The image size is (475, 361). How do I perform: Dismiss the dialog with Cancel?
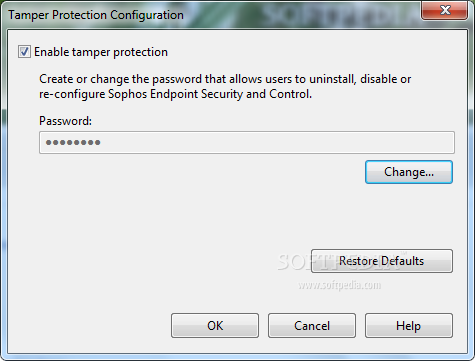[x=312, y=325]
